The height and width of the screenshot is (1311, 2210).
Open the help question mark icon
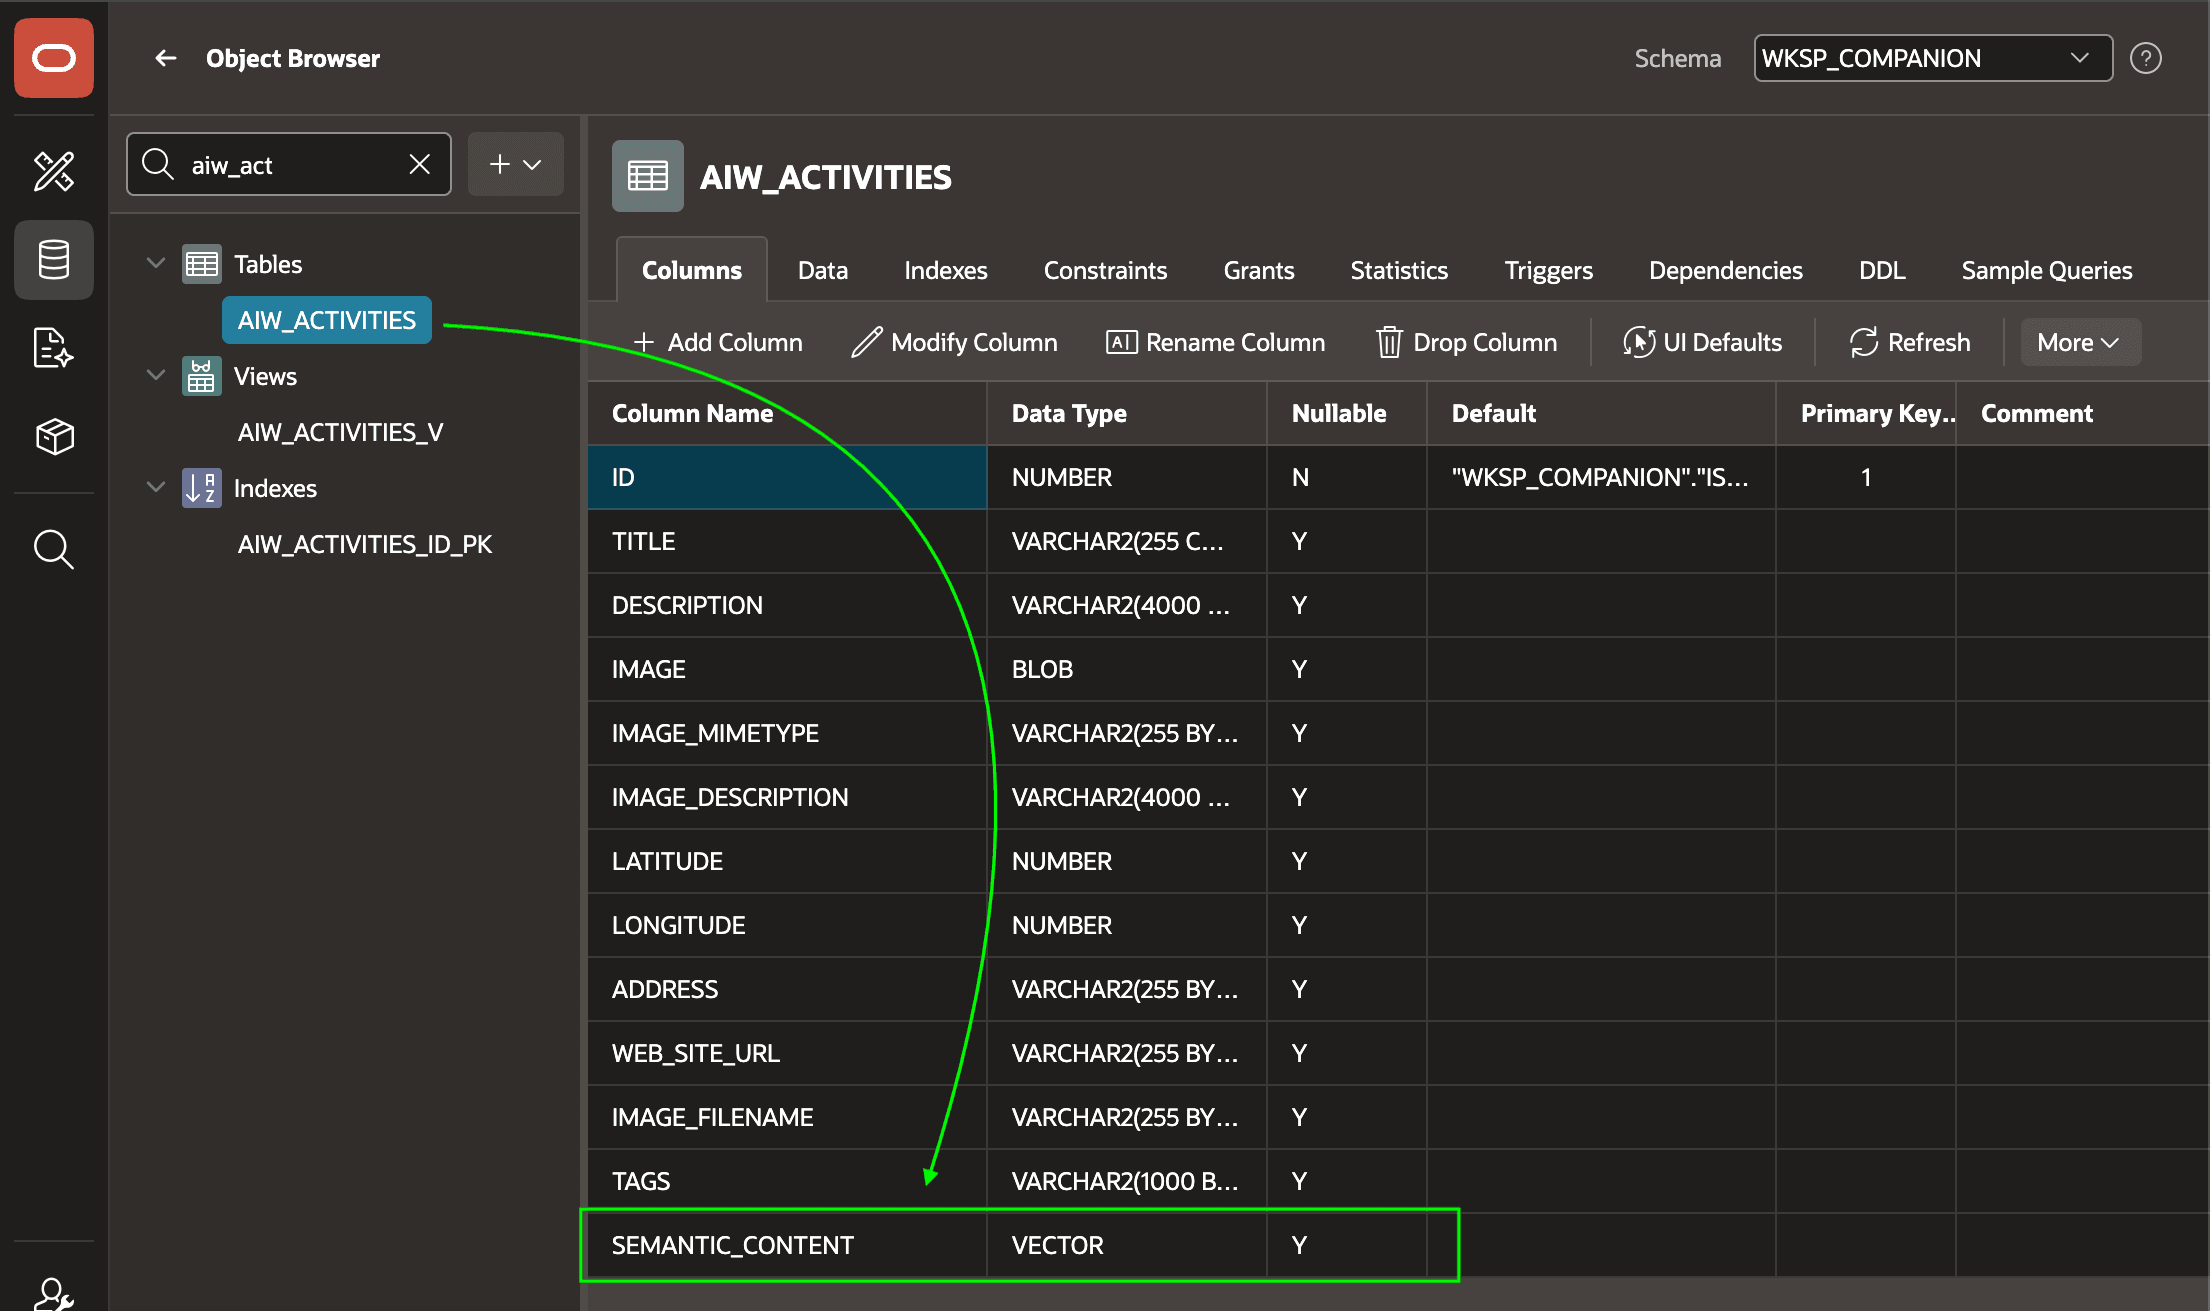coord(2146,58)
